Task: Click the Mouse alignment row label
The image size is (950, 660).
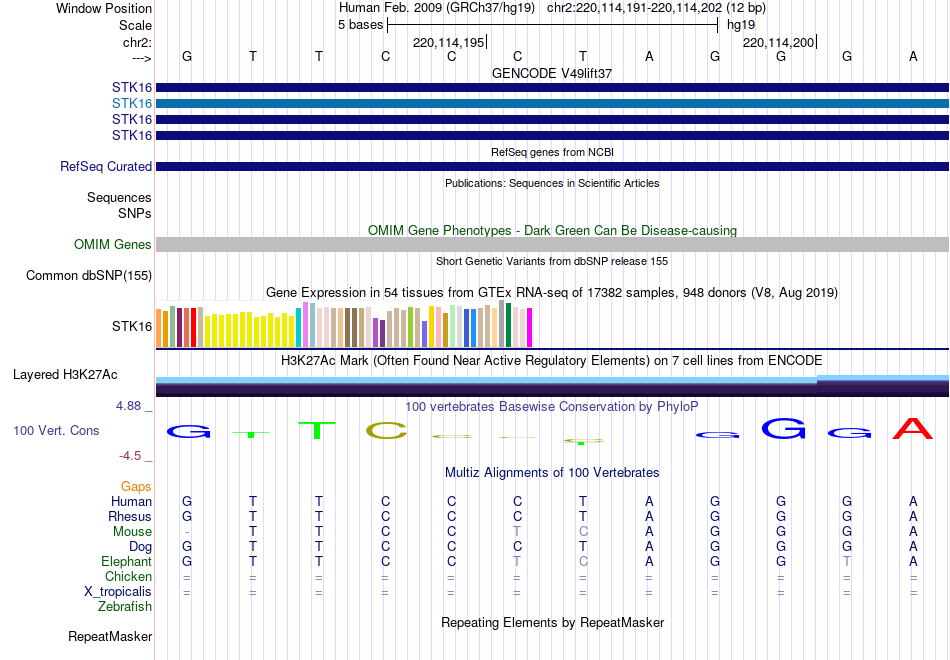Action: (132, 532)
